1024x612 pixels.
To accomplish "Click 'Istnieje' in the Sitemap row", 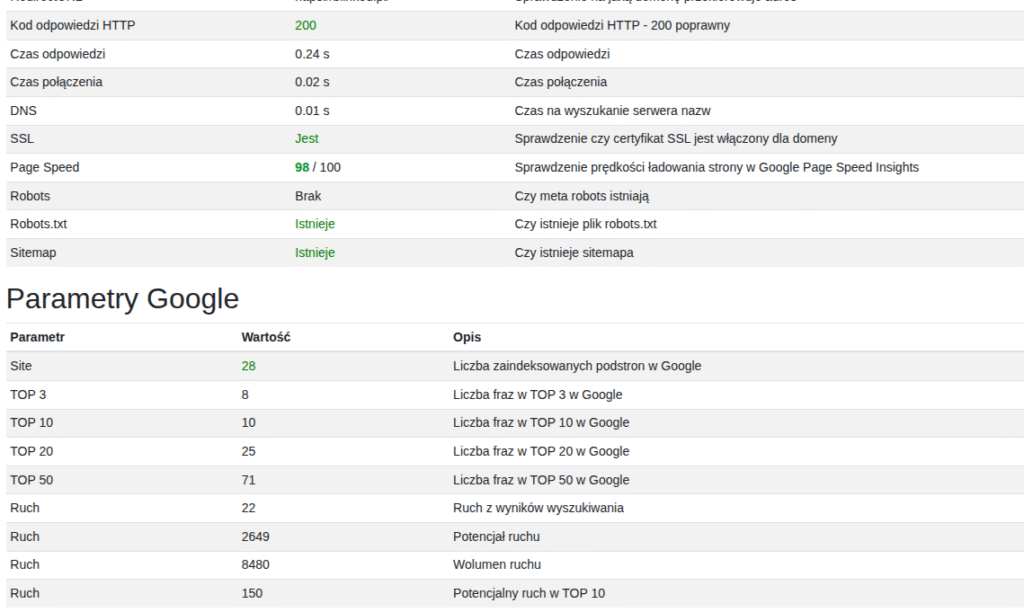I will (314, 253).
